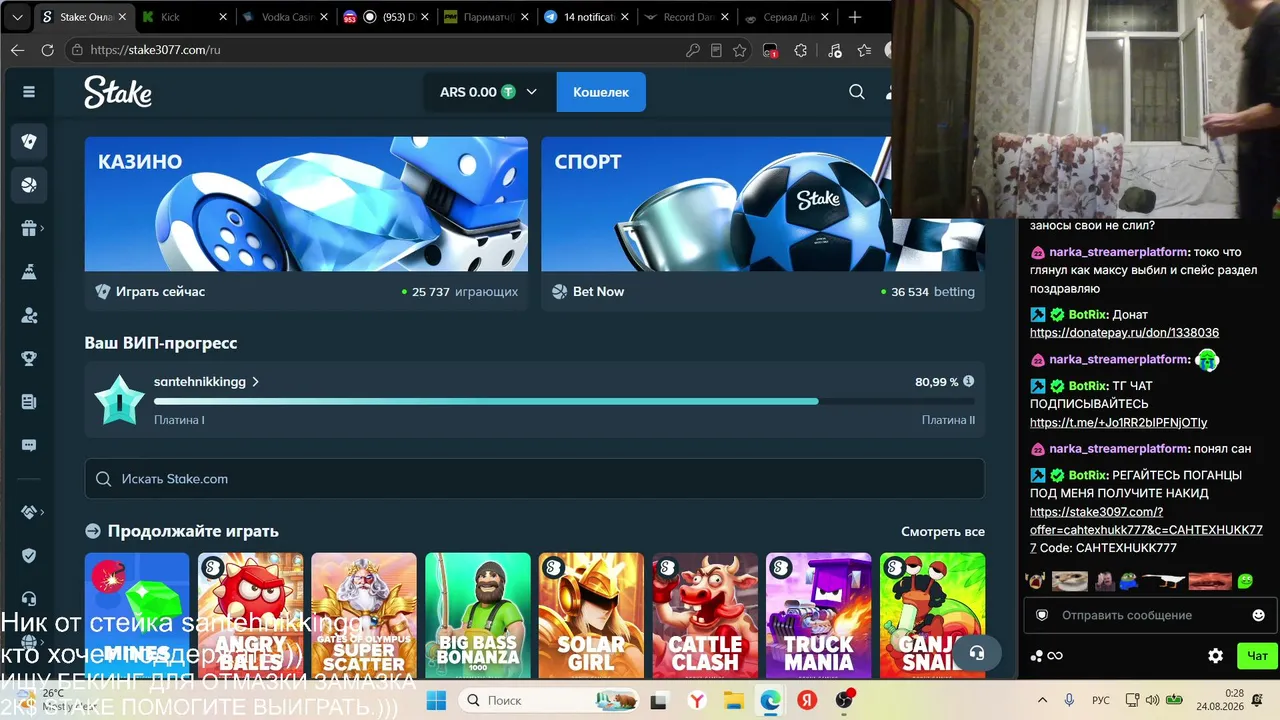Open a new browser tab
Image resolution: width=1280 pixels, height=720 pixels.
pos(855,17)
